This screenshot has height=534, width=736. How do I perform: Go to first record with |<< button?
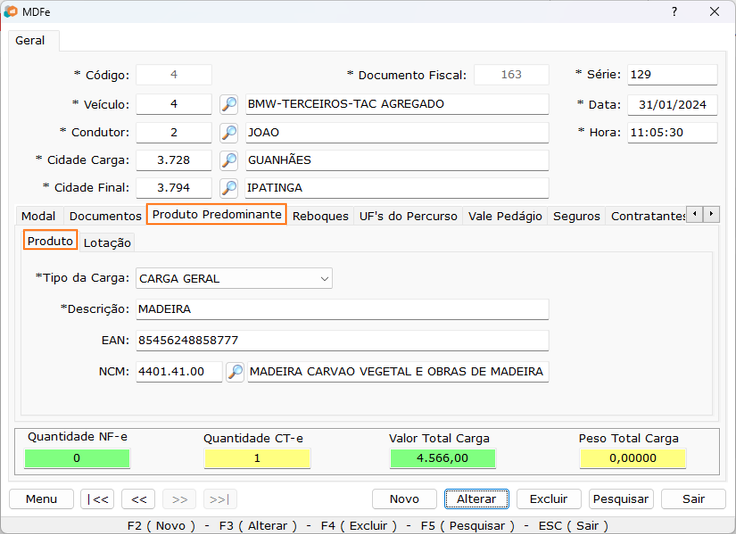click(97, 499)
